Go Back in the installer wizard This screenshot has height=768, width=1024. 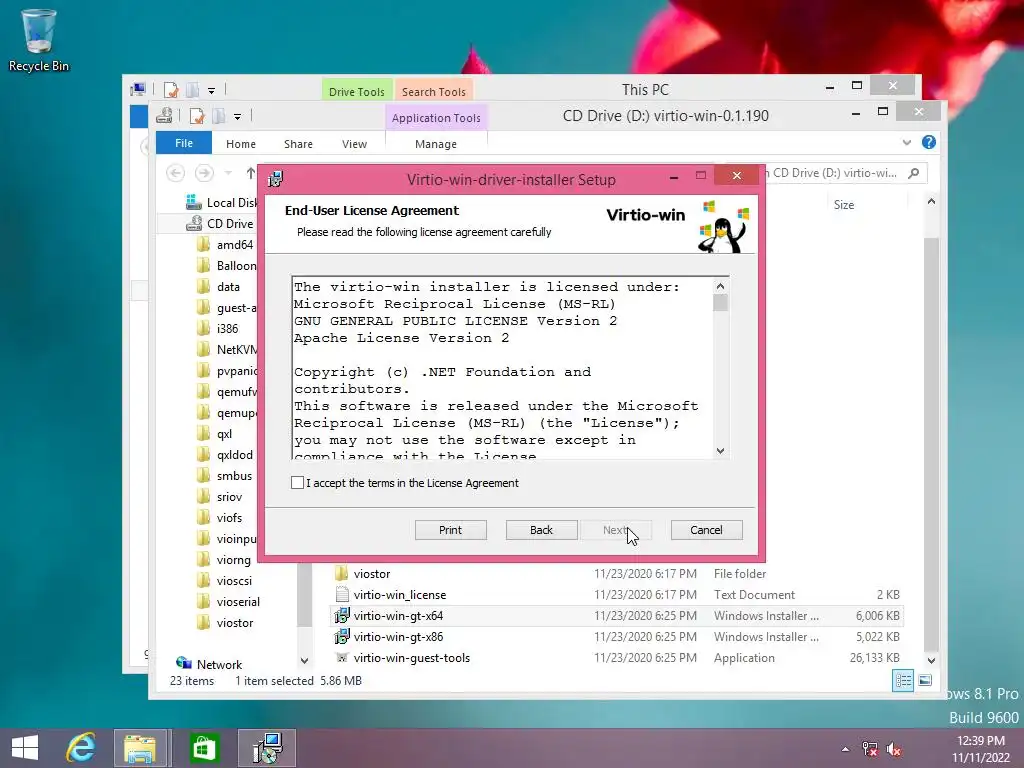pyautogui.click(x=541, y=530)
